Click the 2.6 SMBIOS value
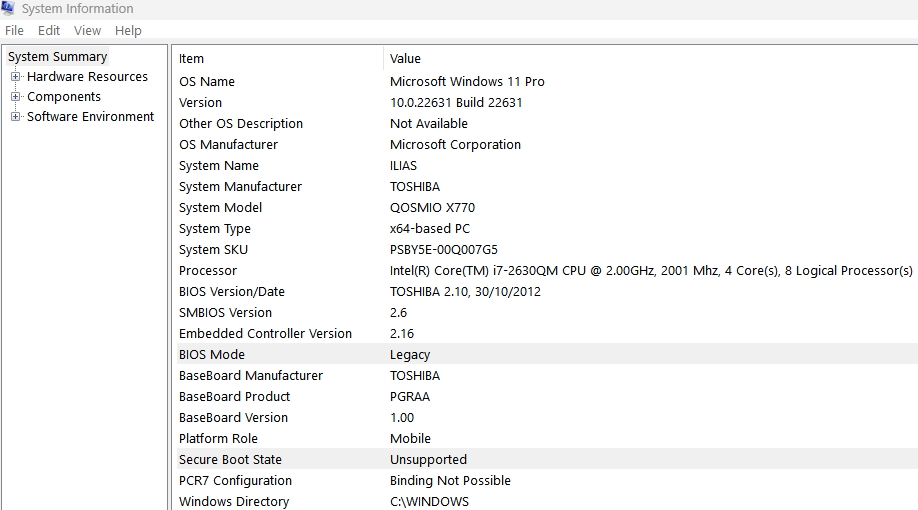 coord(399,313)
